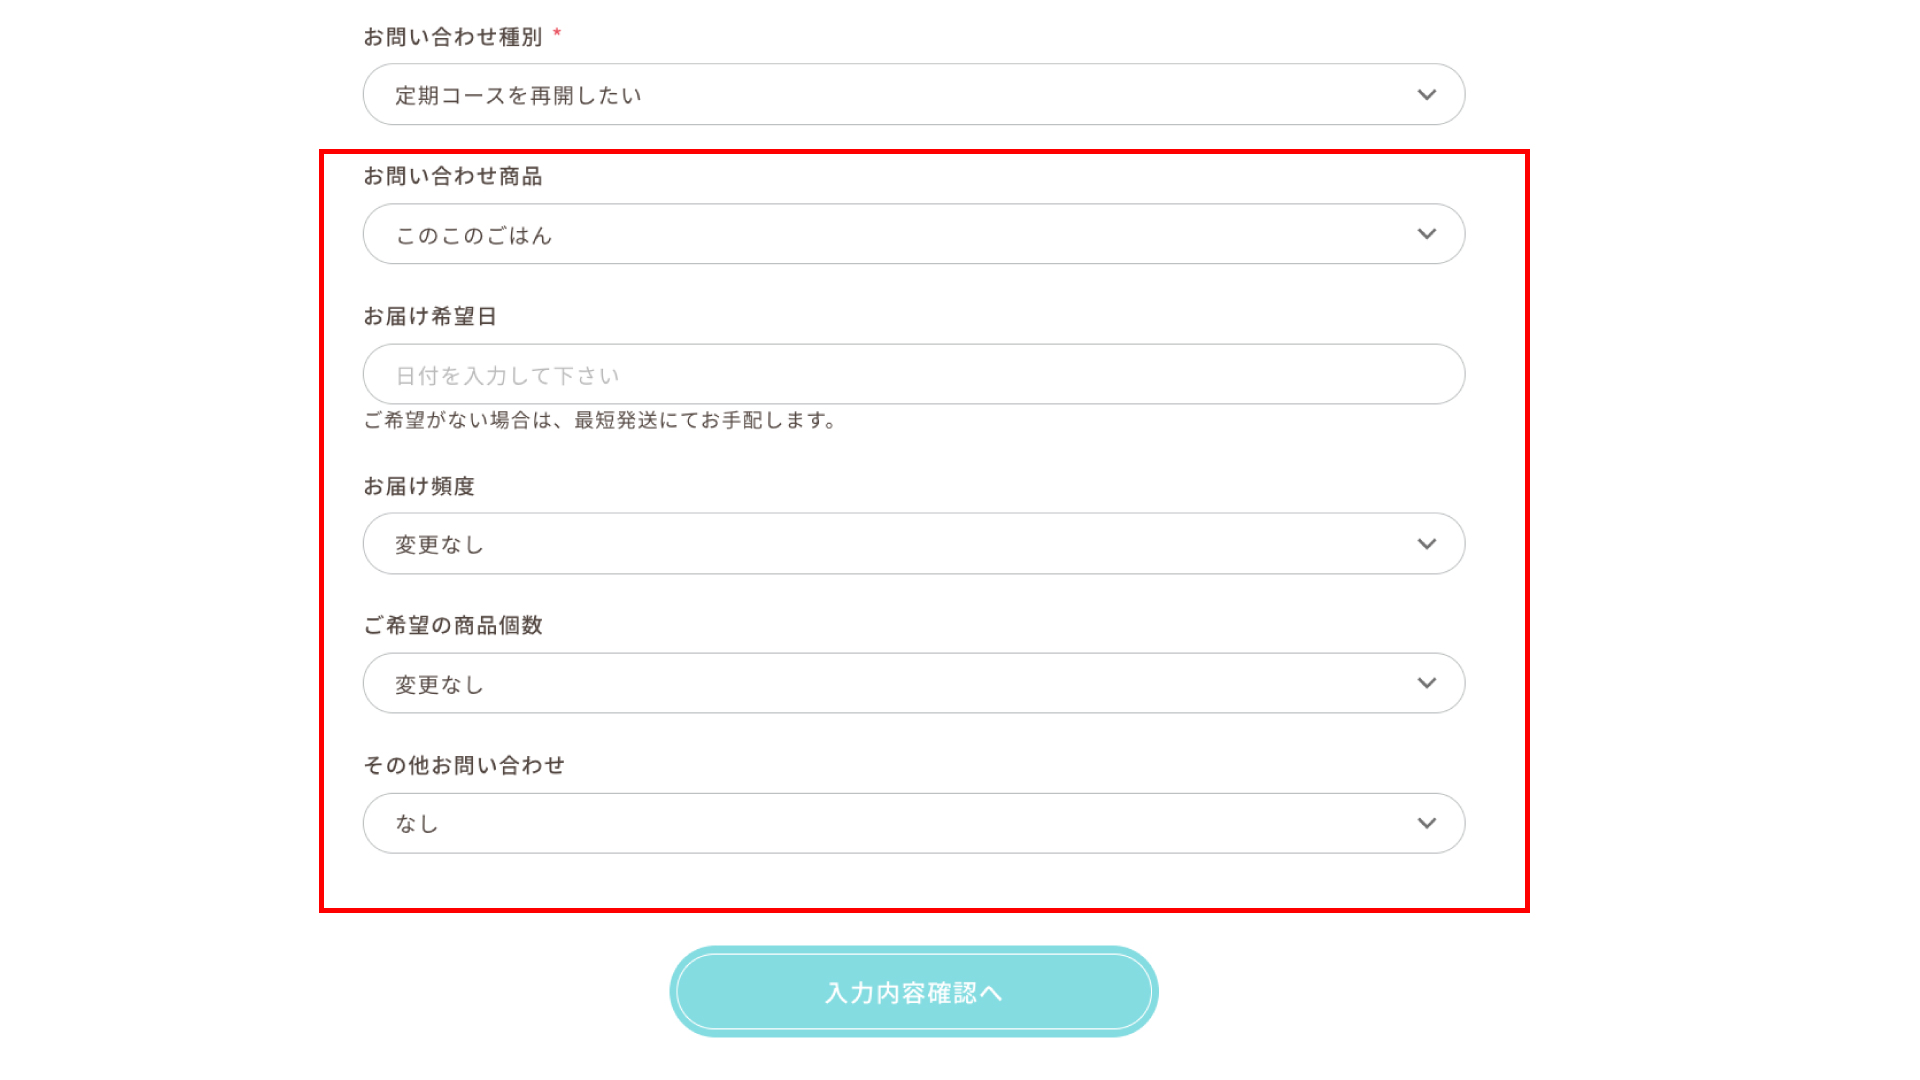Click the 最短発送にてお手配します helper note
Screen dimensions: 1920x1080
[600, 420]
